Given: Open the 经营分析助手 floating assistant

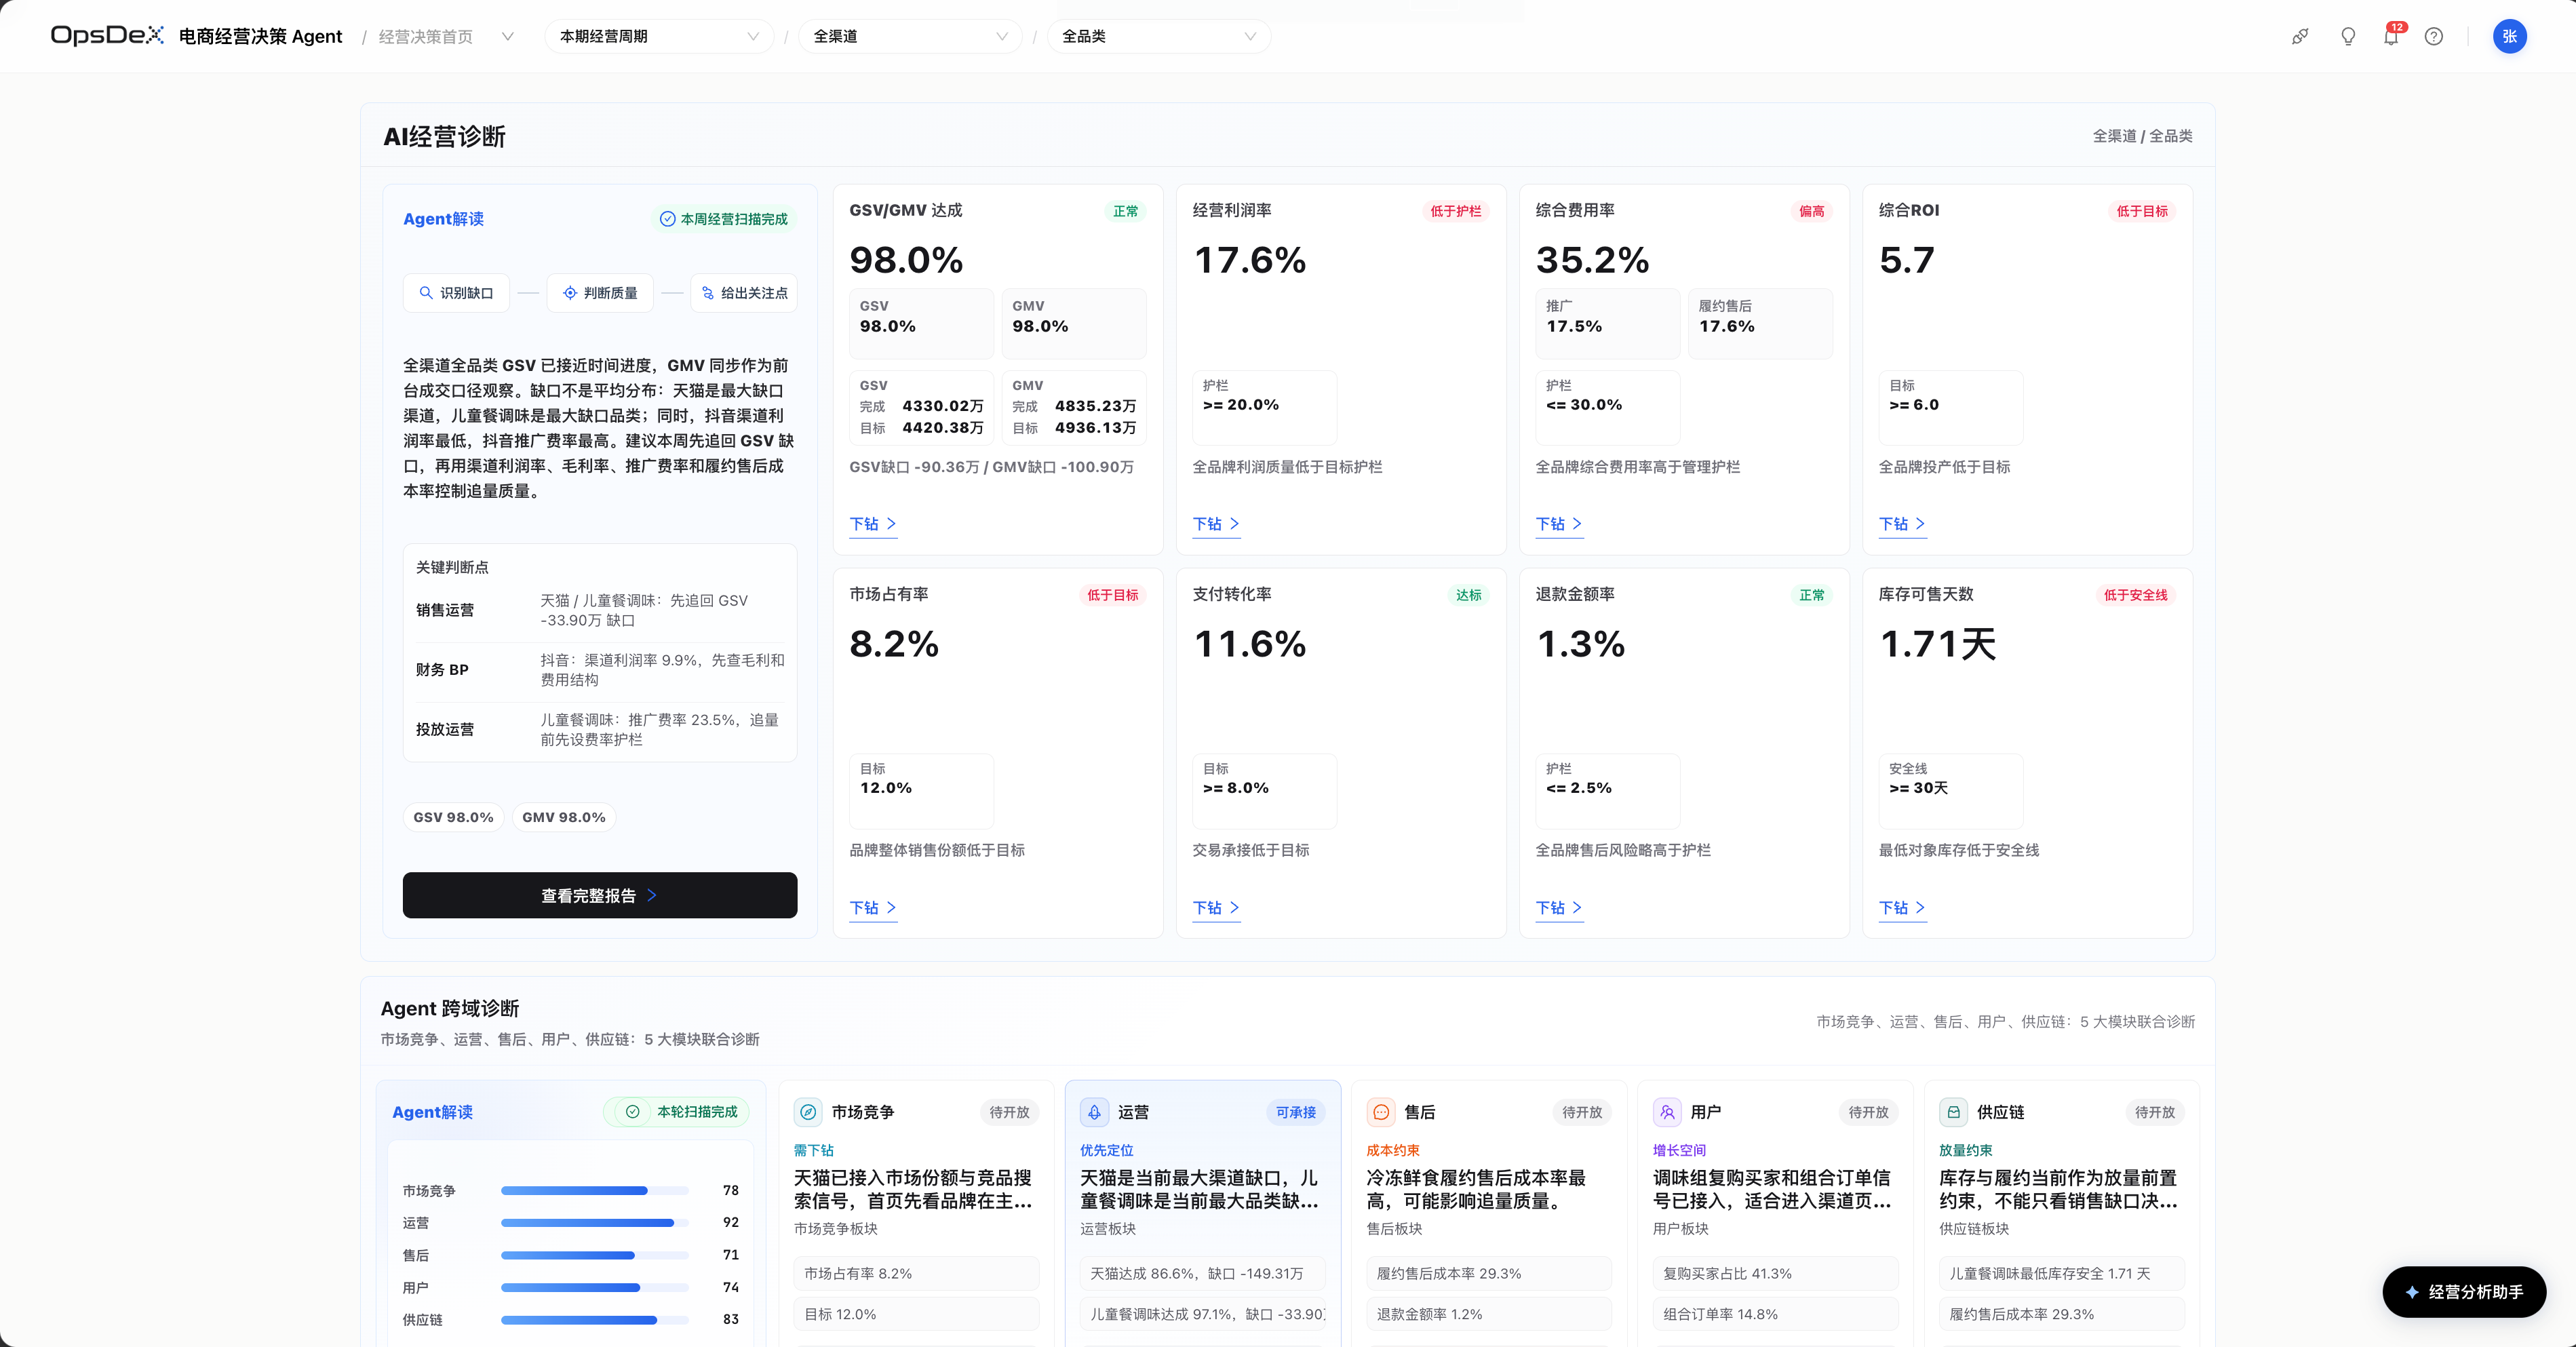Looking at the screenshot, I should point(2464,1292).
